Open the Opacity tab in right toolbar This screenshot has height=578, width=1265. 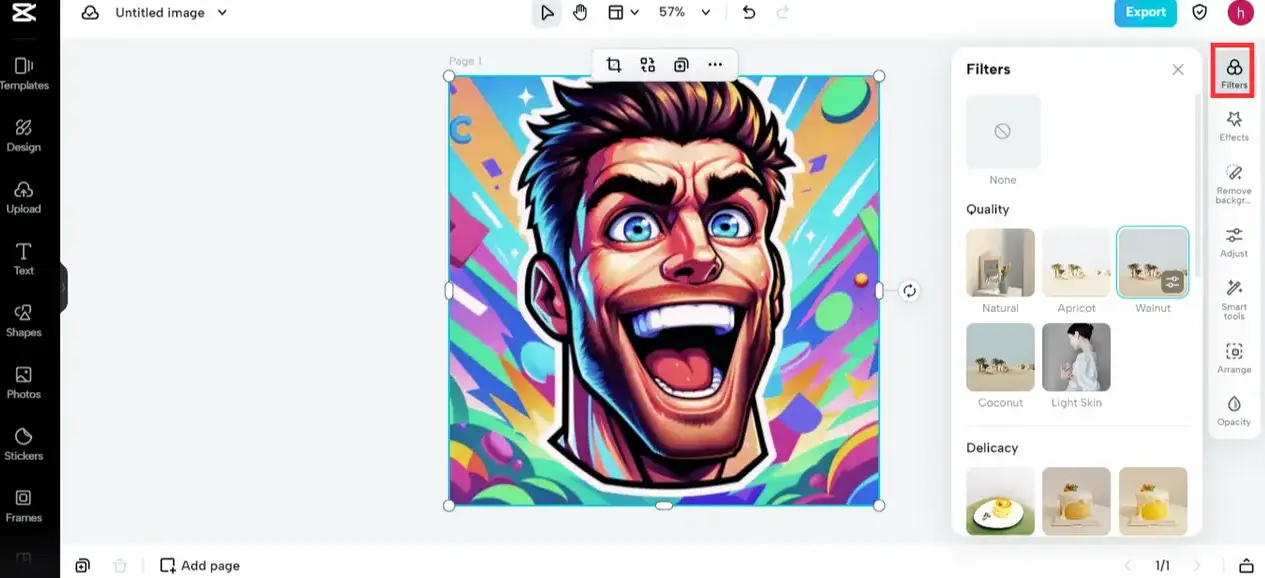coord(1234,410)
